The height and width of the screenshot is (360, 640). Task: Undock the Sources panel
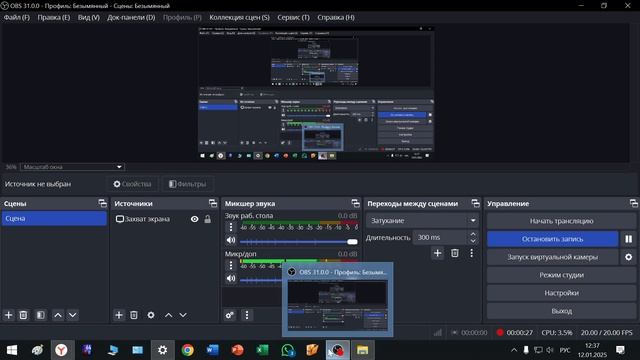(213, 203)
